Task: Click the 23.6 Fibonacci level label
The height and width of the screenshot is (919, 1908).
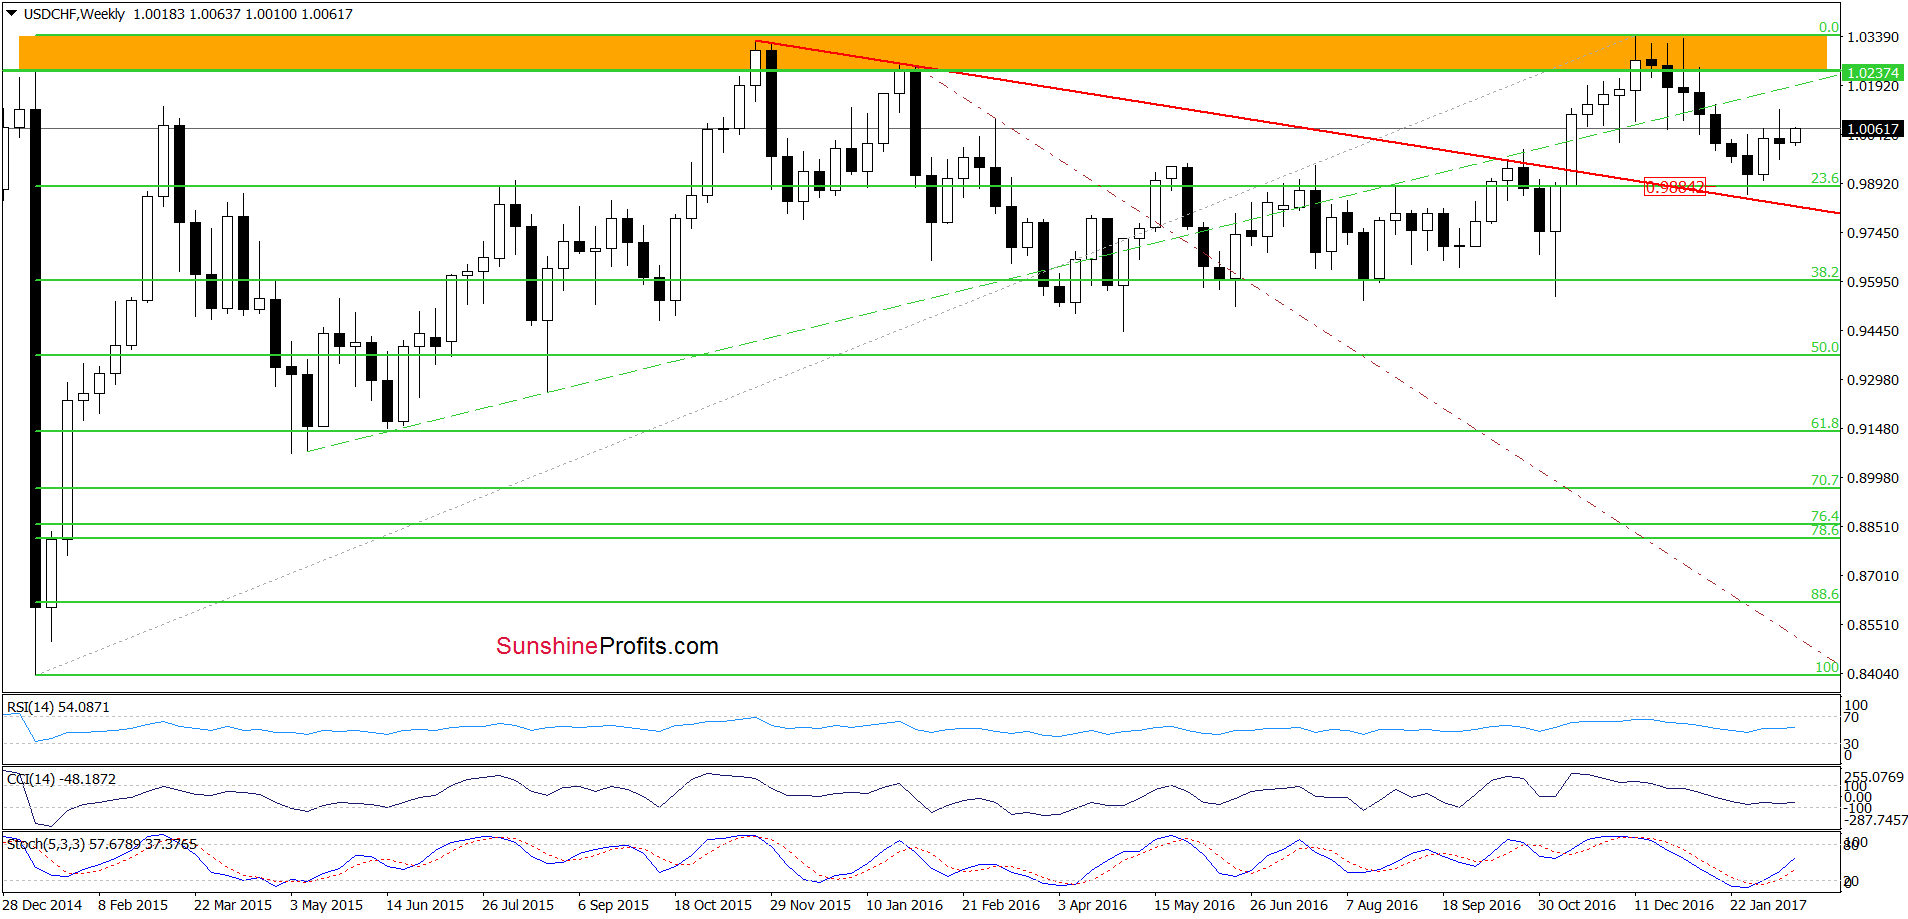Action: 1825,179
